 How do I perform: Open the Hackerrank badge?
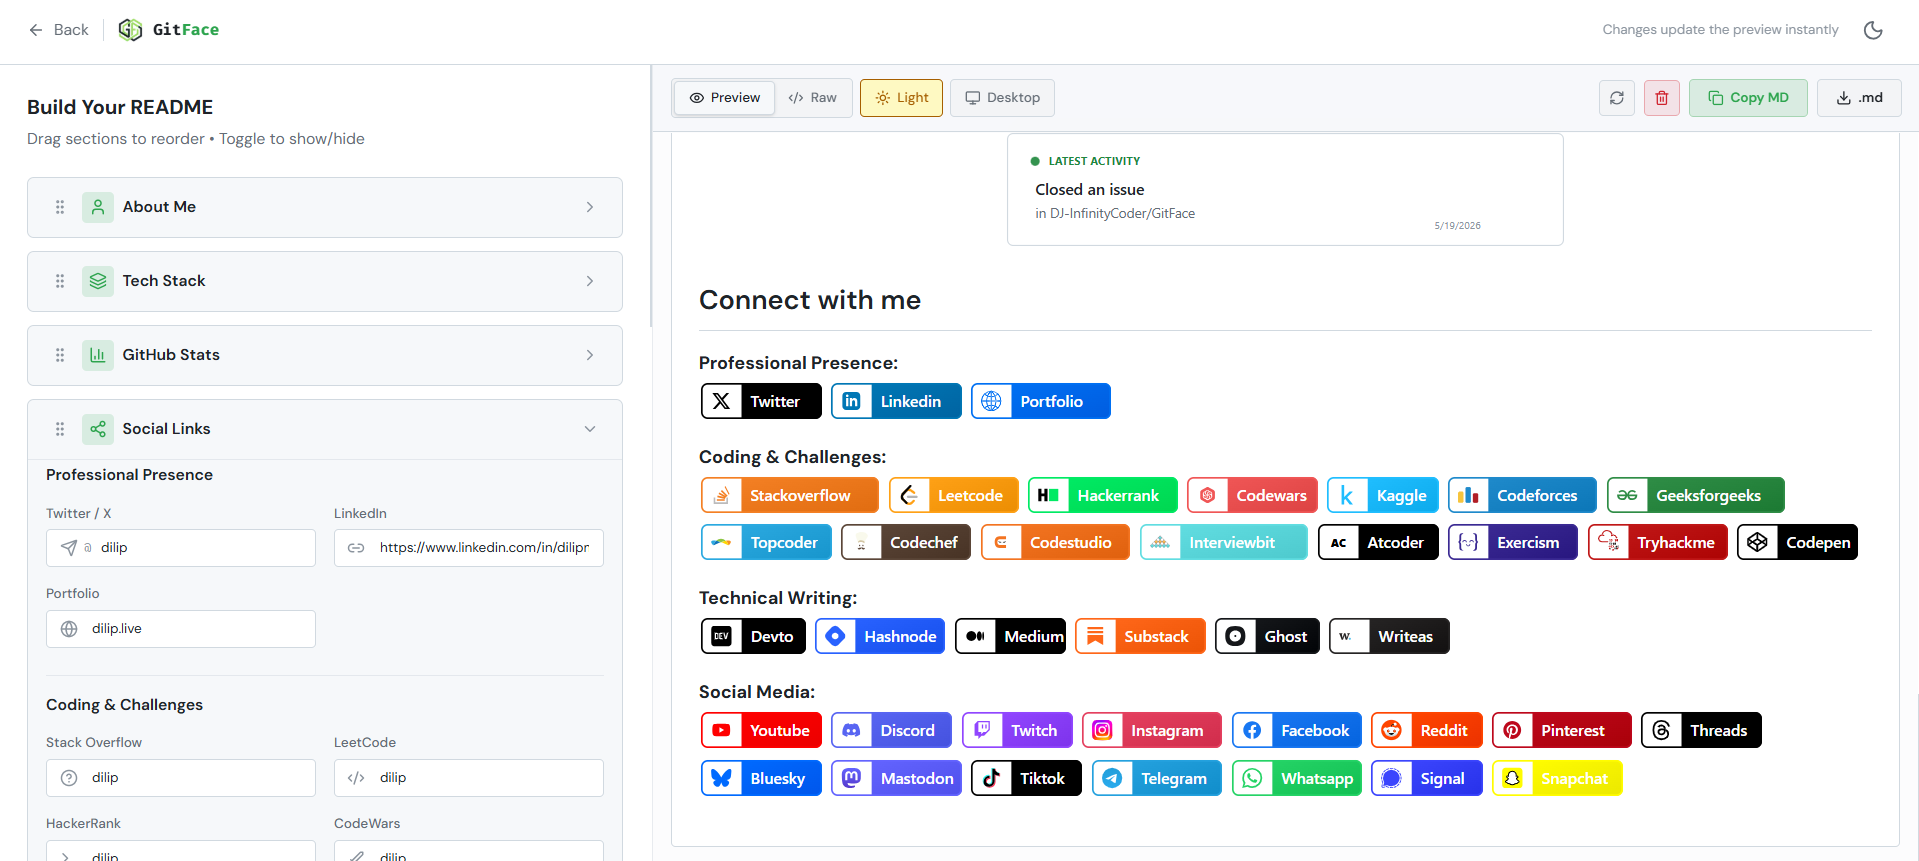[1103, 495]
